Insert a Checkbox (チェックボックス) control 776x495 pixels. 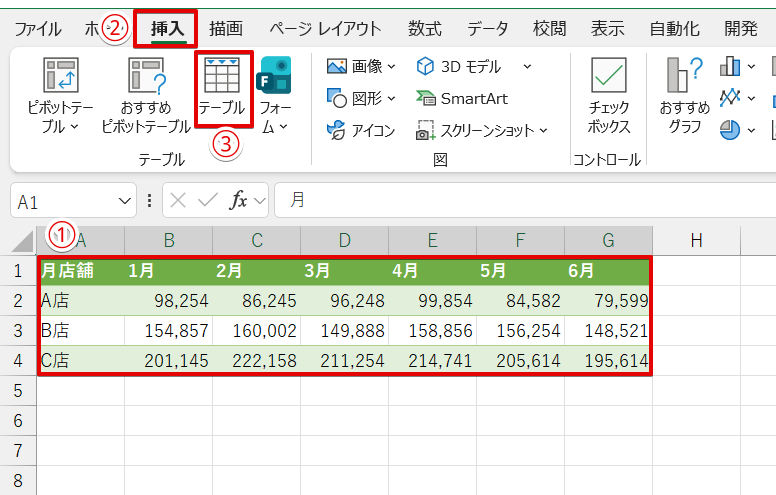[609, 94]
